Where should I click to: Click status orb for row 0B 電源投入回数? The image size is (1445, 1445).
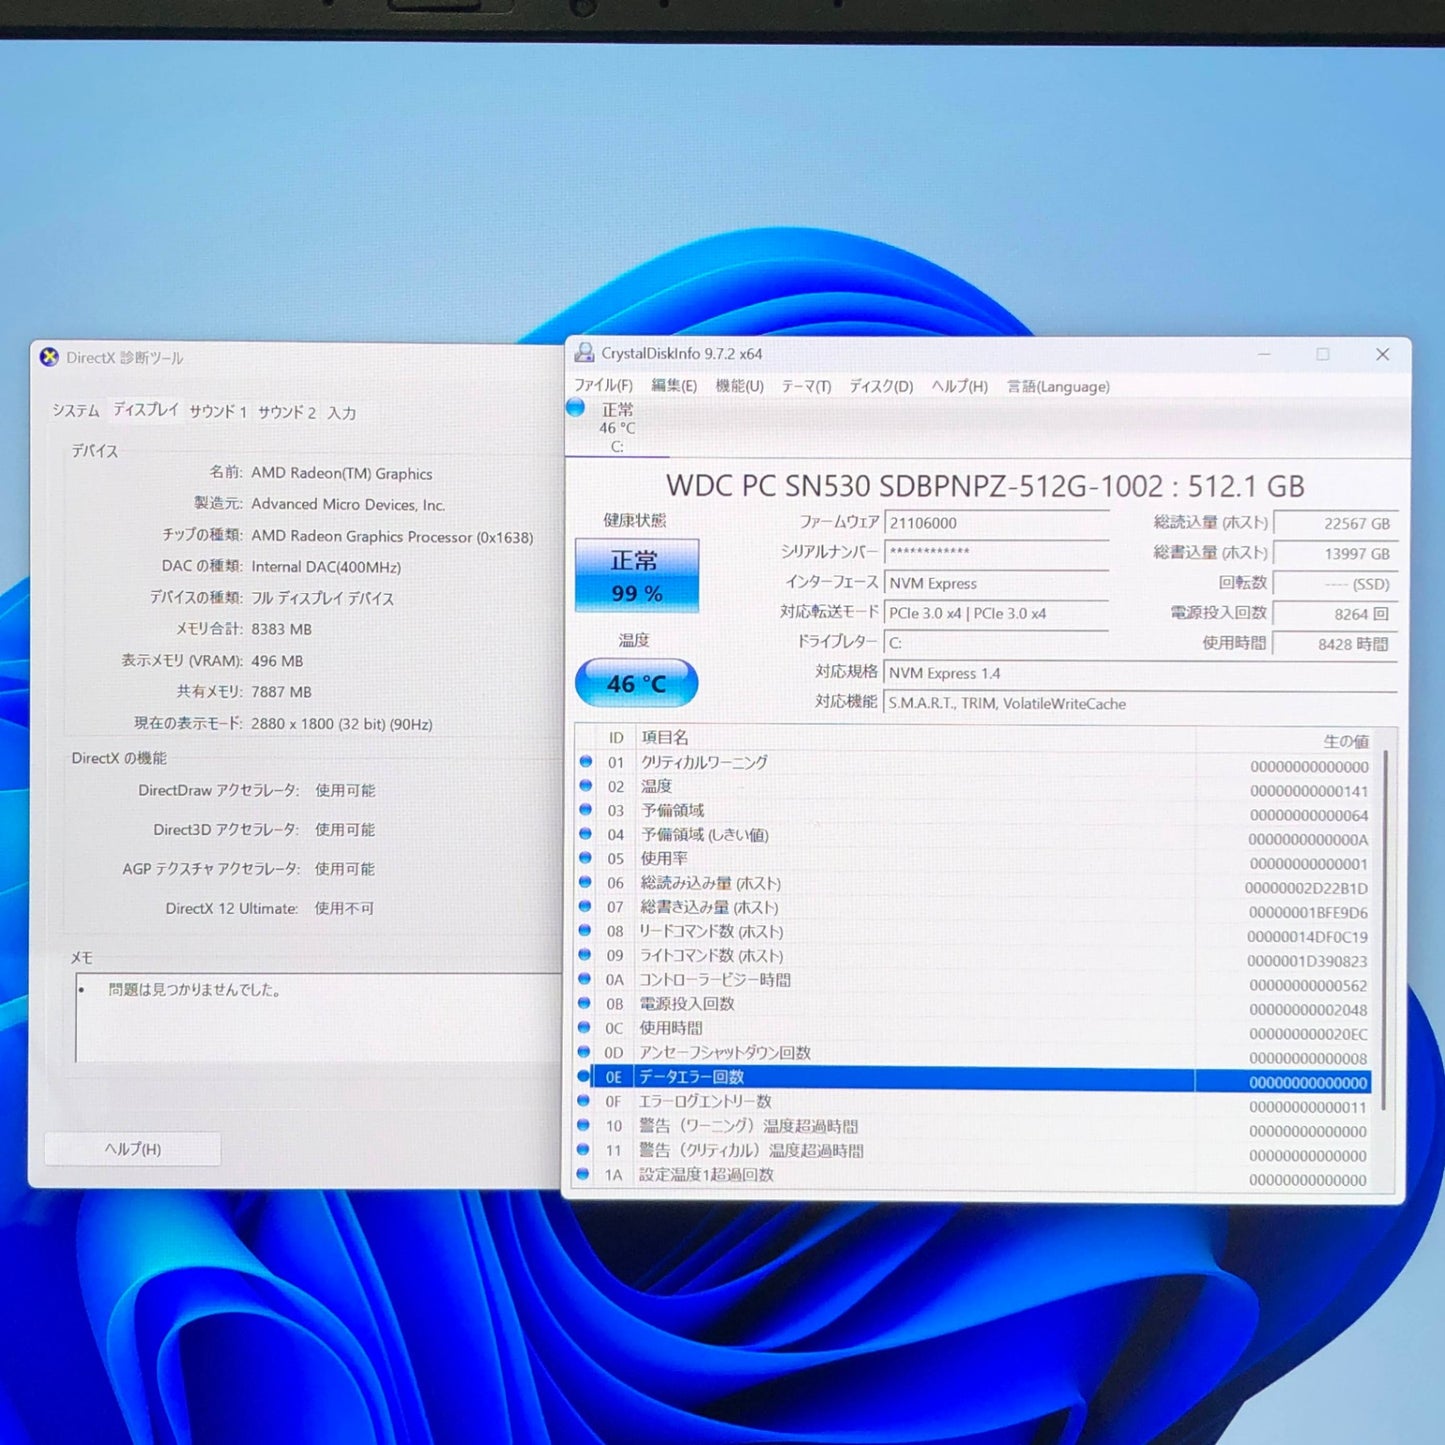tap(585, 1003)
